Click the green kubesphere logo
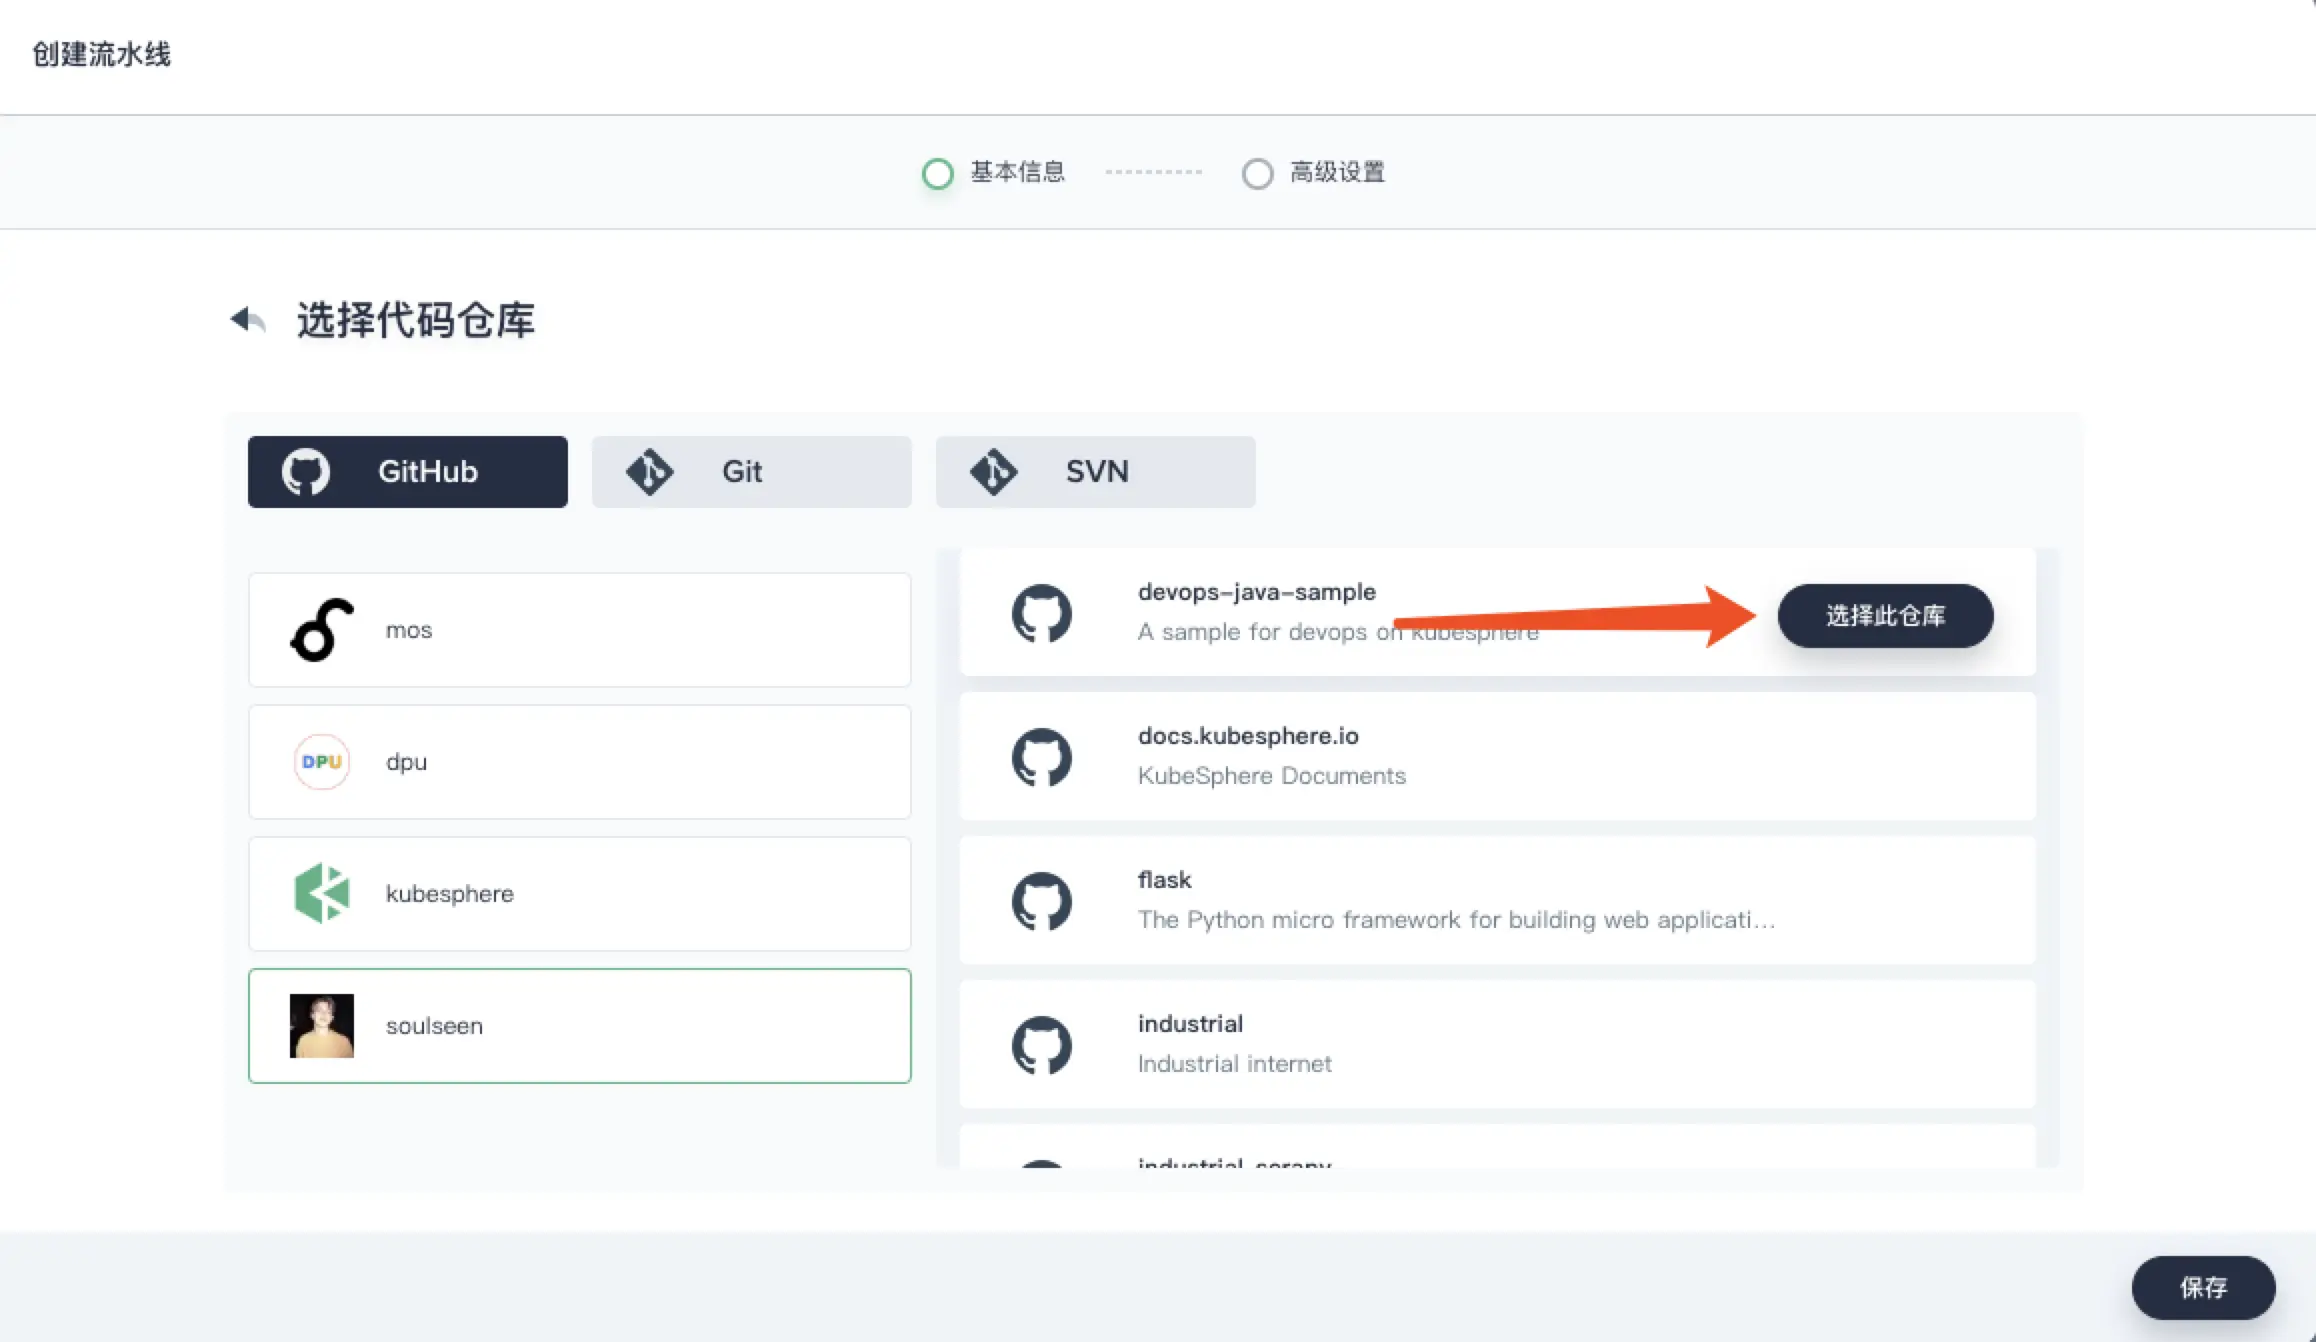2316x1342 pixels. pyautogui.click(x=322, y=893)
